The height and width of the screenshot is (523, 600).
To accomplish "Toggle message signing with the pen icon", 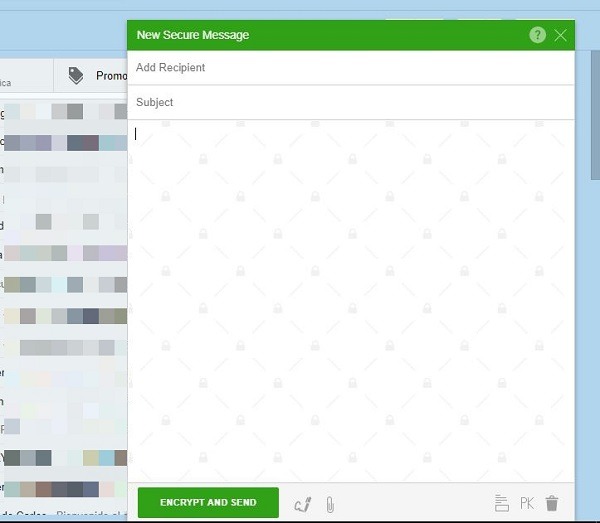I will click(303, 504).
